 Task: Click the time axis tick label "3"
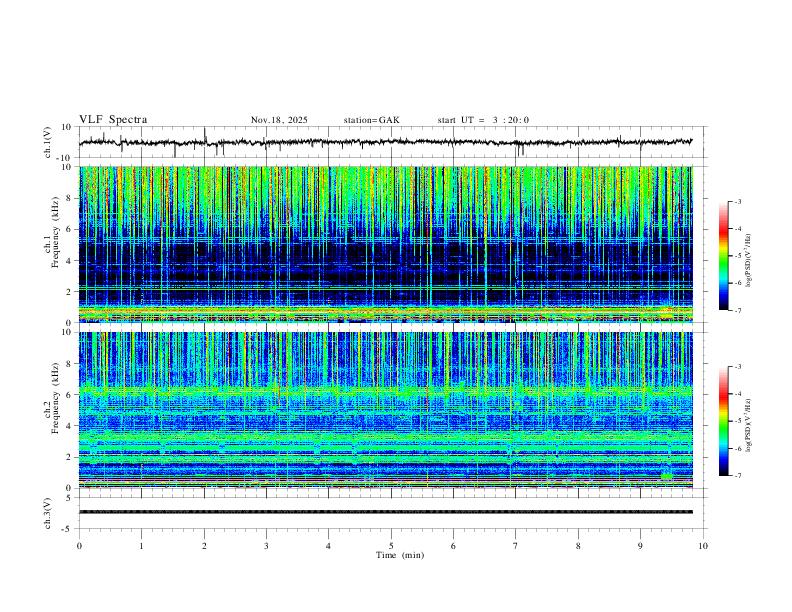point(266,546)
